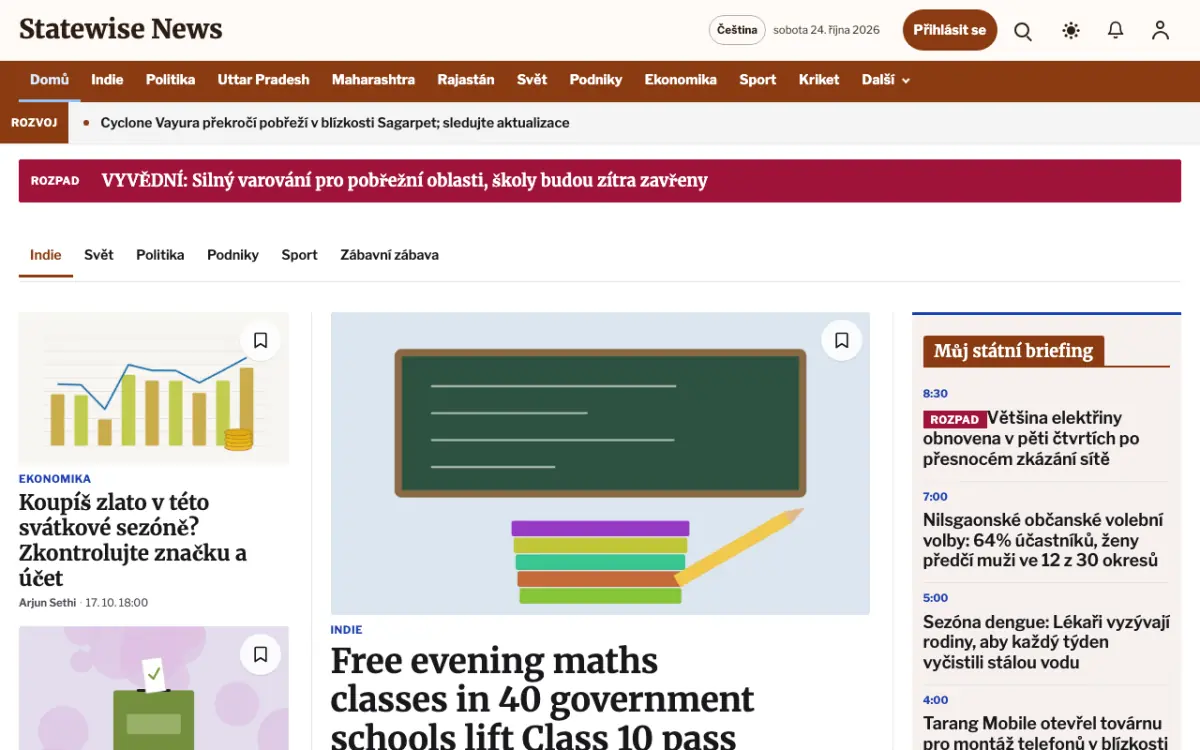The image size is (1200, 750).
Task: Bookmark the gold buying article
Action: (x=260, y=341)
